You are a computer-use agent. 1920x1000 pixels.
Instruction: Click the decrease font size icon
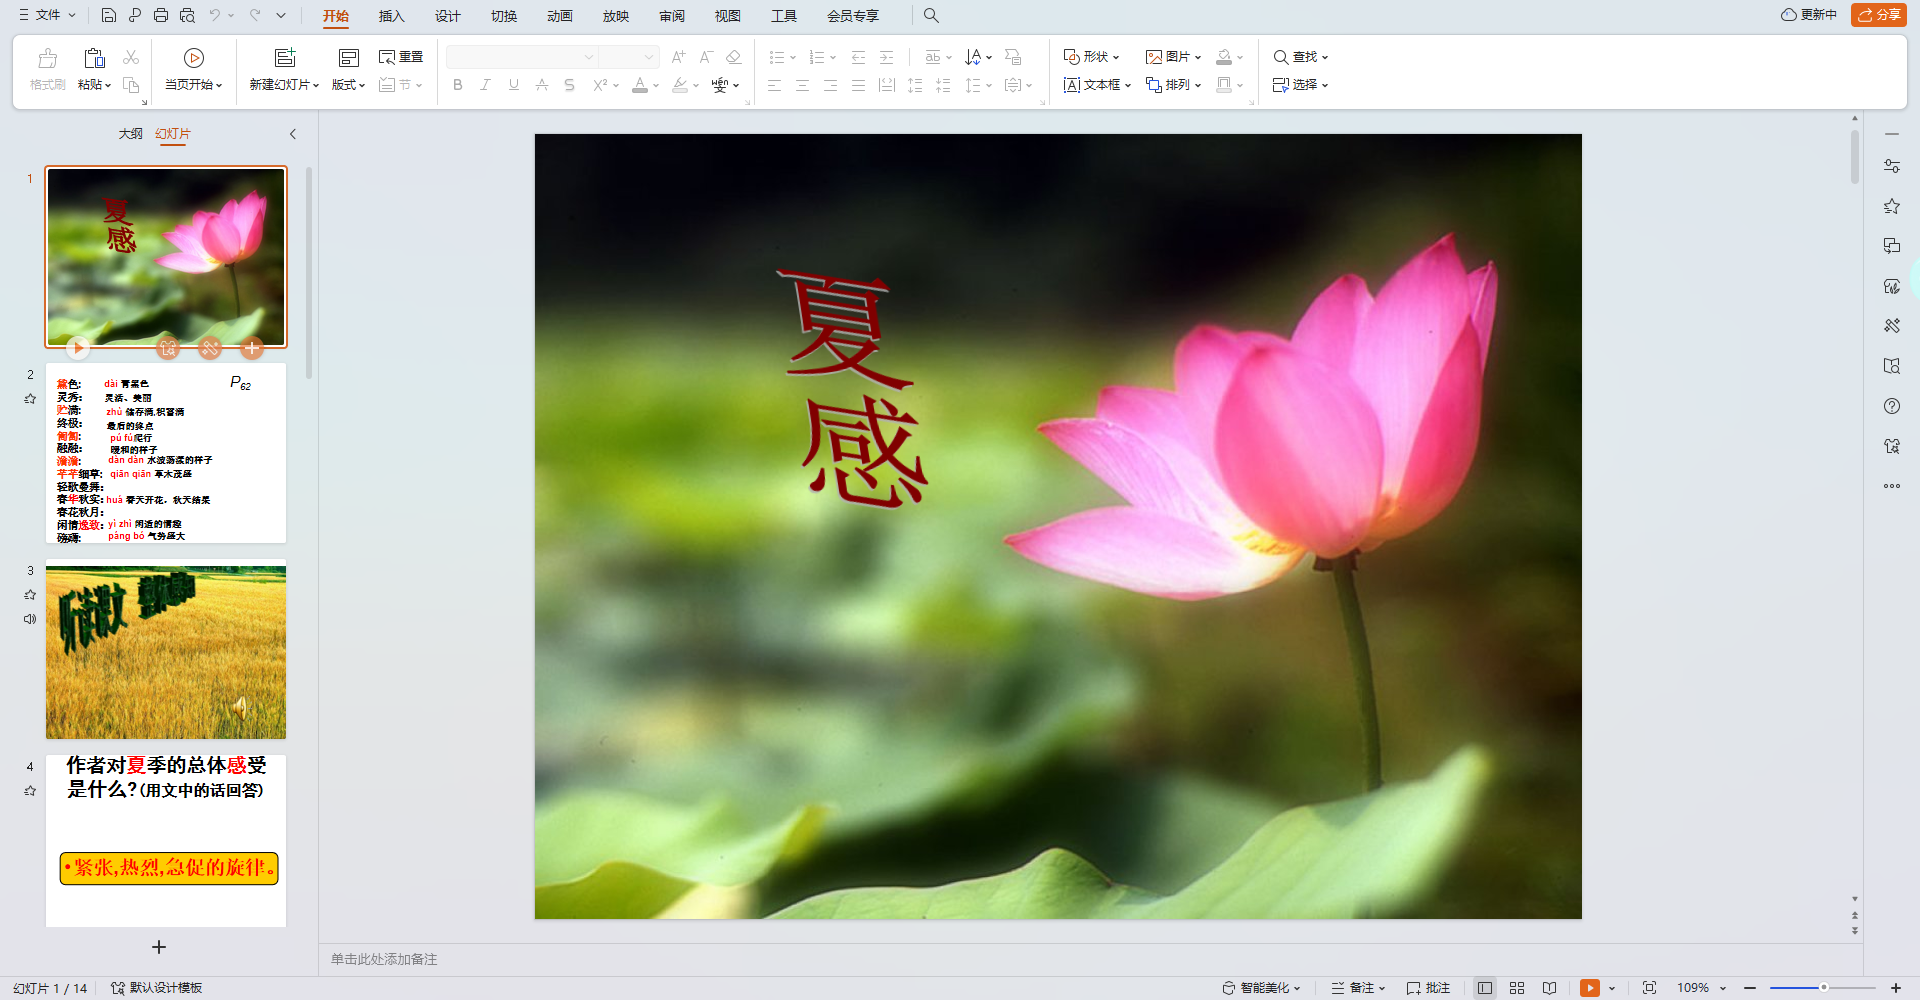[x=706, y=57]
